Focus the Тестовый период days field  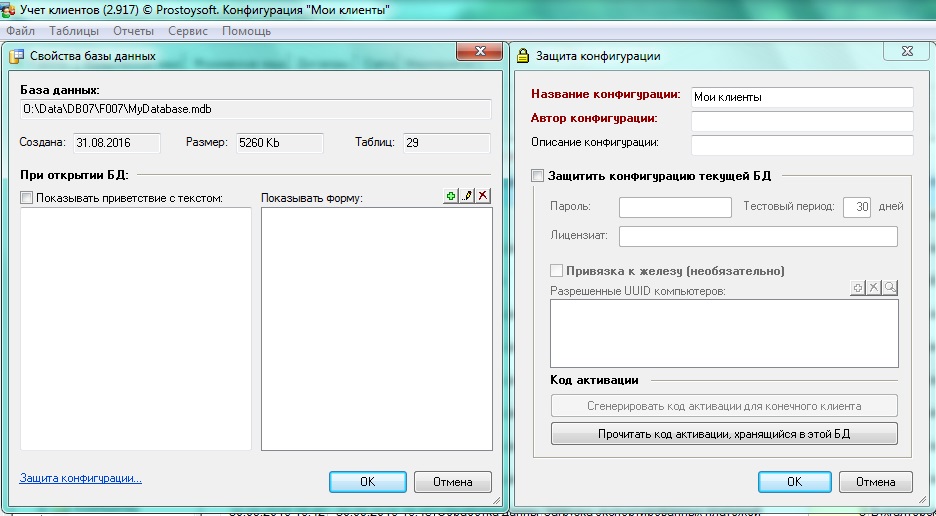(857, 207)
